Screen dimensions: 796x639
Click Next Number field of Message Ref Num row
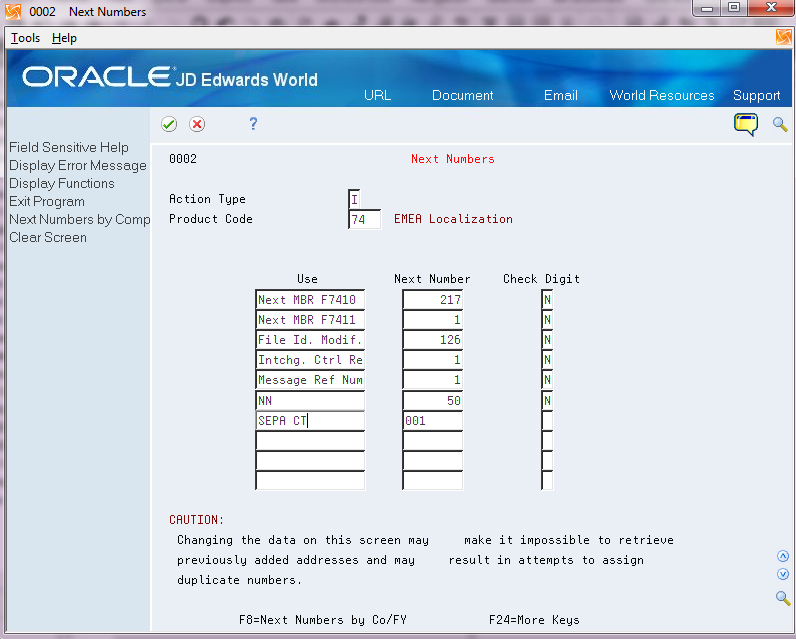(433, 380)
